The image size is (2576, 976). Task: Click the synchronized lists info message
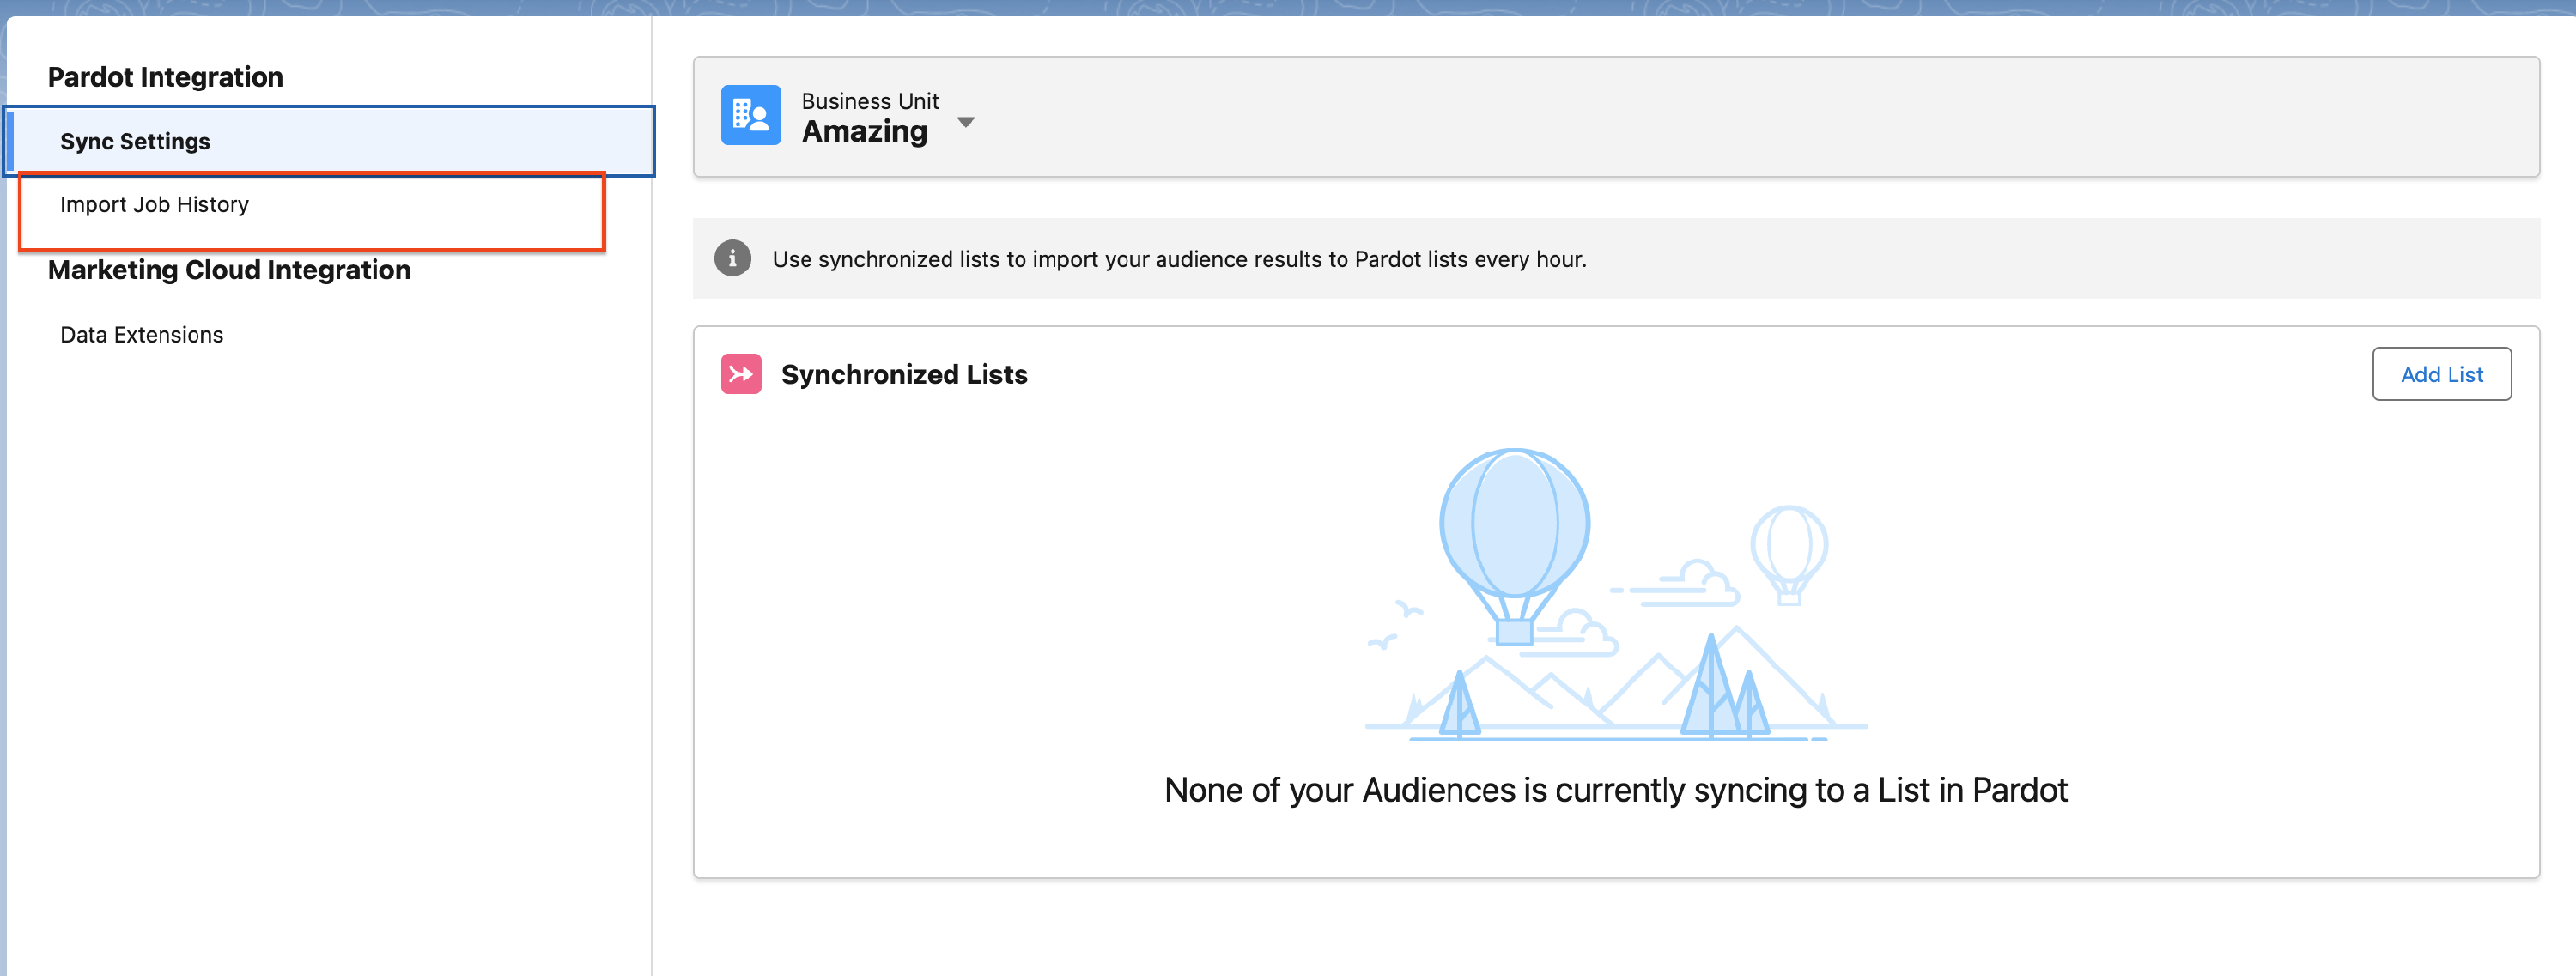[1178, 259]
